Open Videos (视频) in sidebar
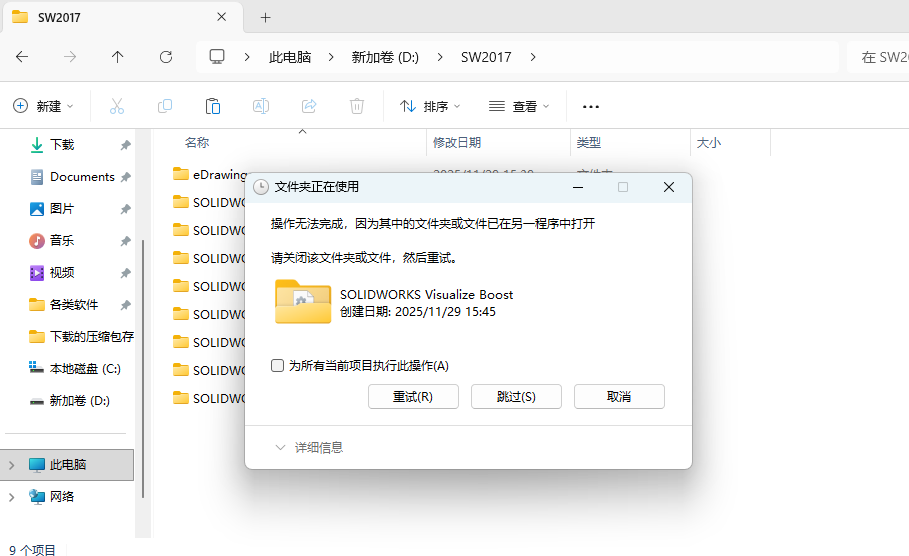 pos(62,272)
